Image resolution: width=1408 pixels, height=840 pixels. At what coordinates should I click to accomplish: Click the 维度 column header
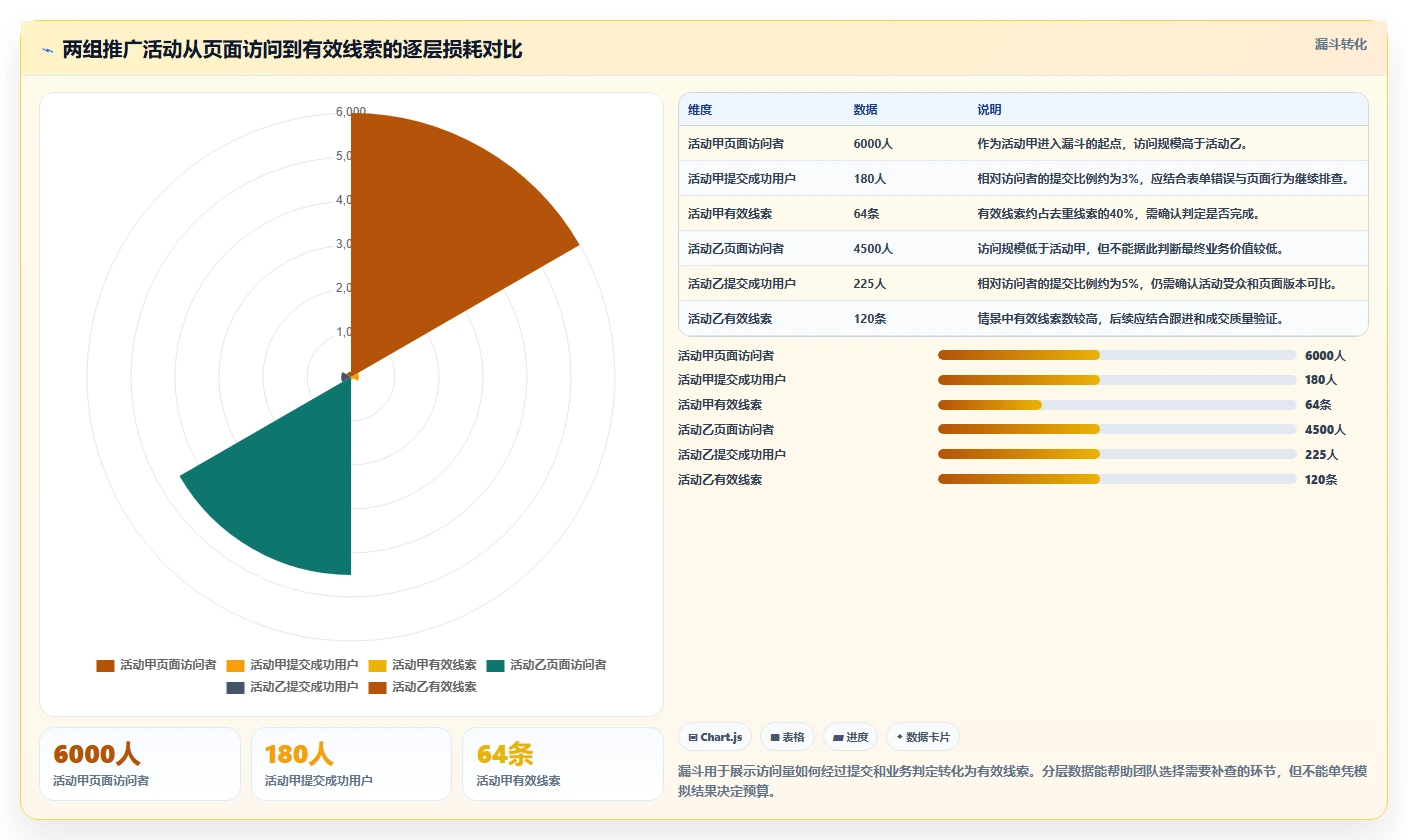click(x=700, y=110)
